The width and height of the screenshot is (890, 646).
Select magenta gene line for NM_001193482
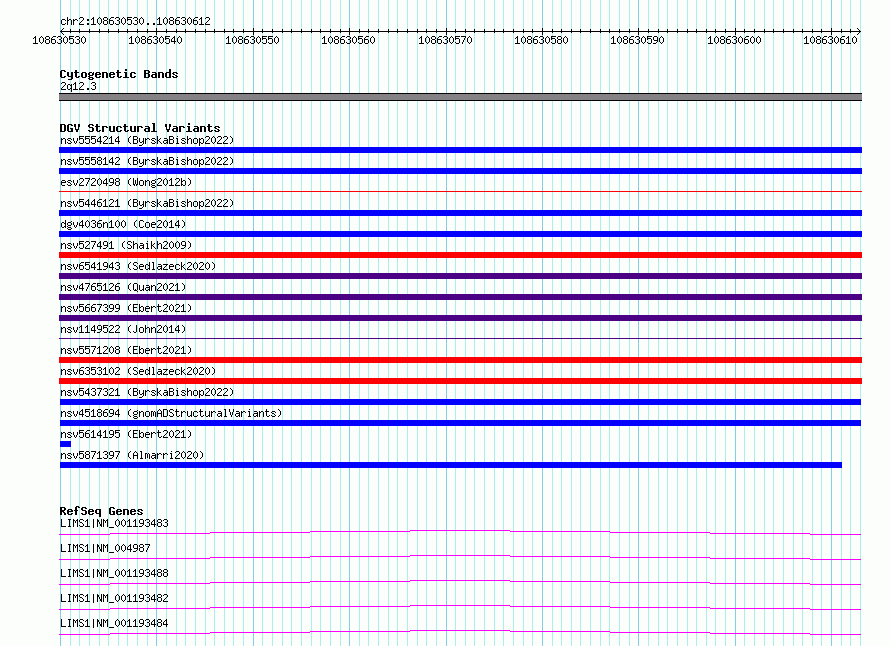460,607
